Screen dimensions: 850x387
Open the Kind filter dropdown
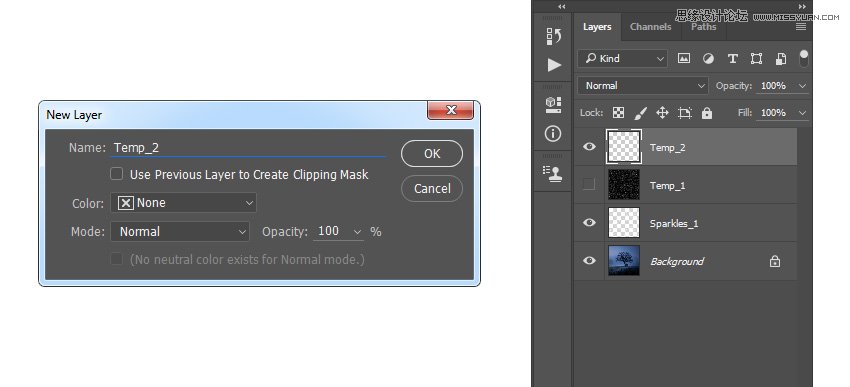click(622, 59)
